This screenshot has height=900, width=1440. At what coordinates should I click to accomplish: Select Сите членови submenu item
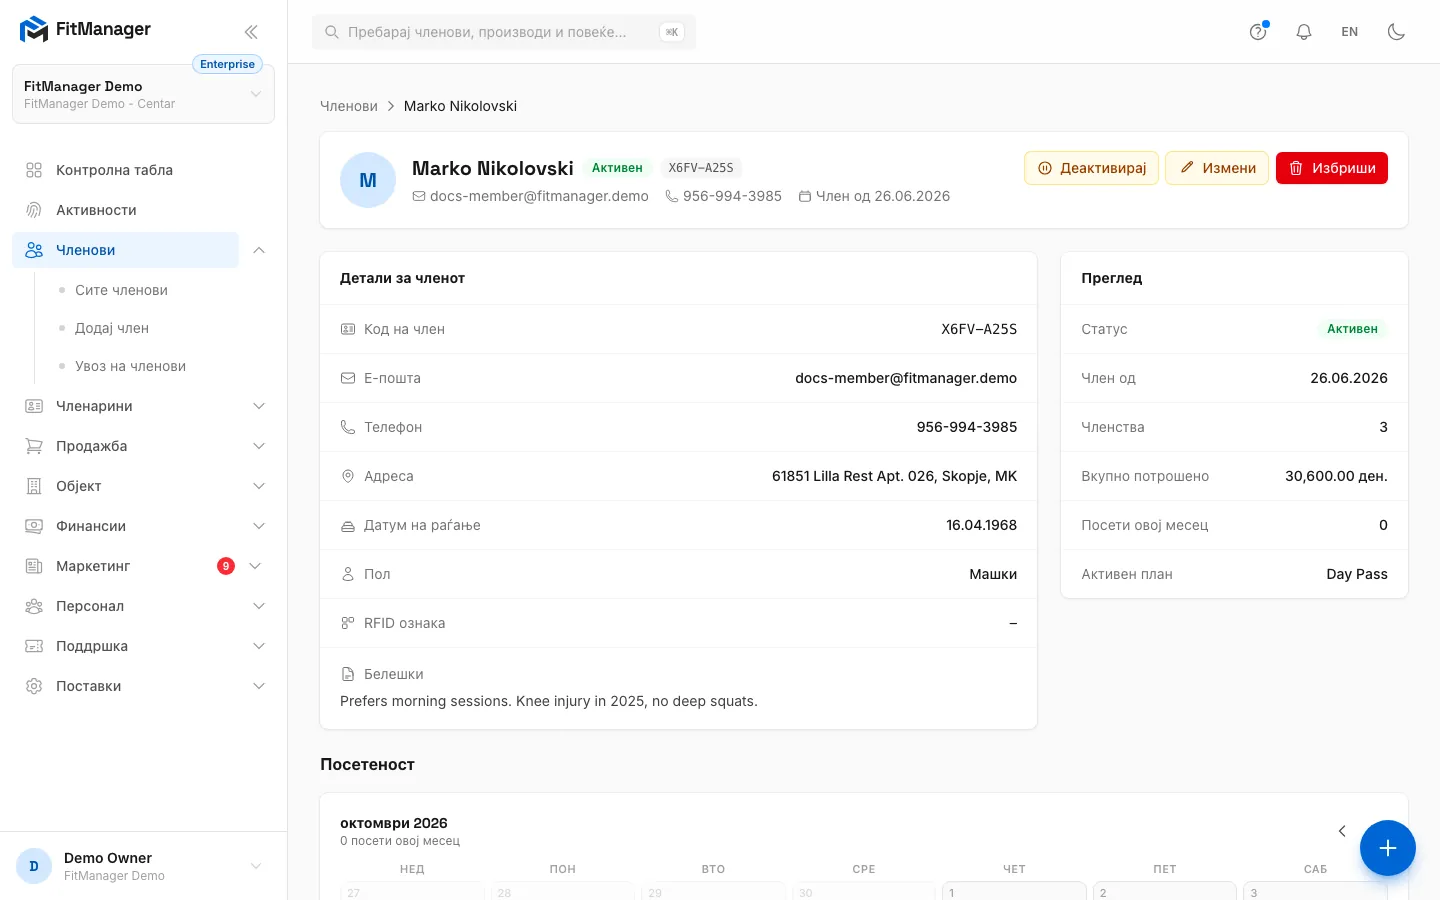[x=121, y=290]
